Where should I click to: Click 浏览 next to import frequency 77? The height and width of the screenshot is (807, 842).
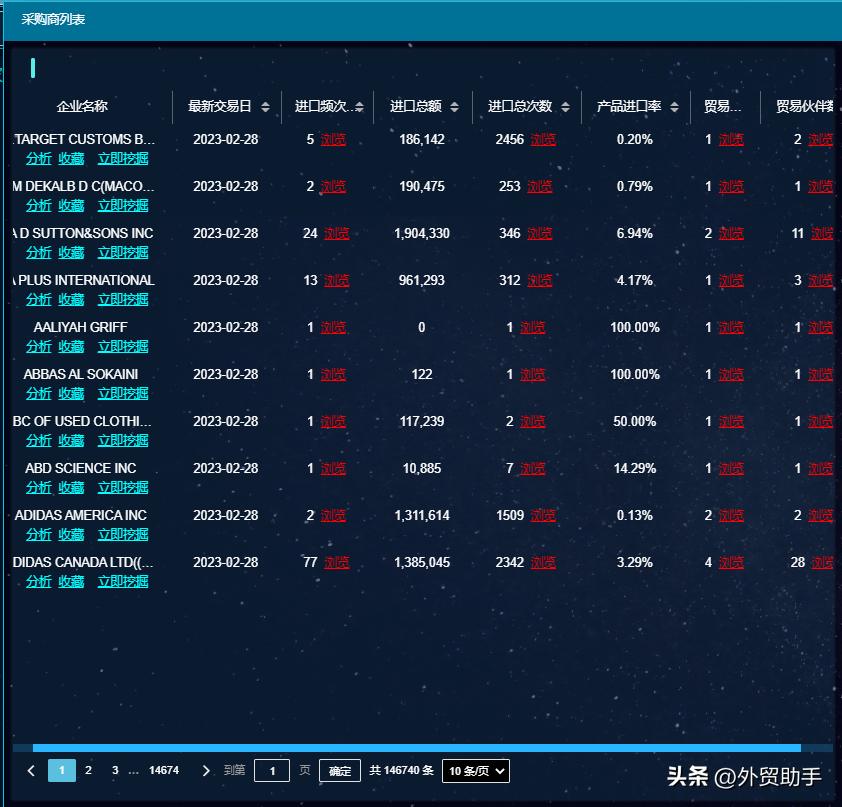[336, 563]
